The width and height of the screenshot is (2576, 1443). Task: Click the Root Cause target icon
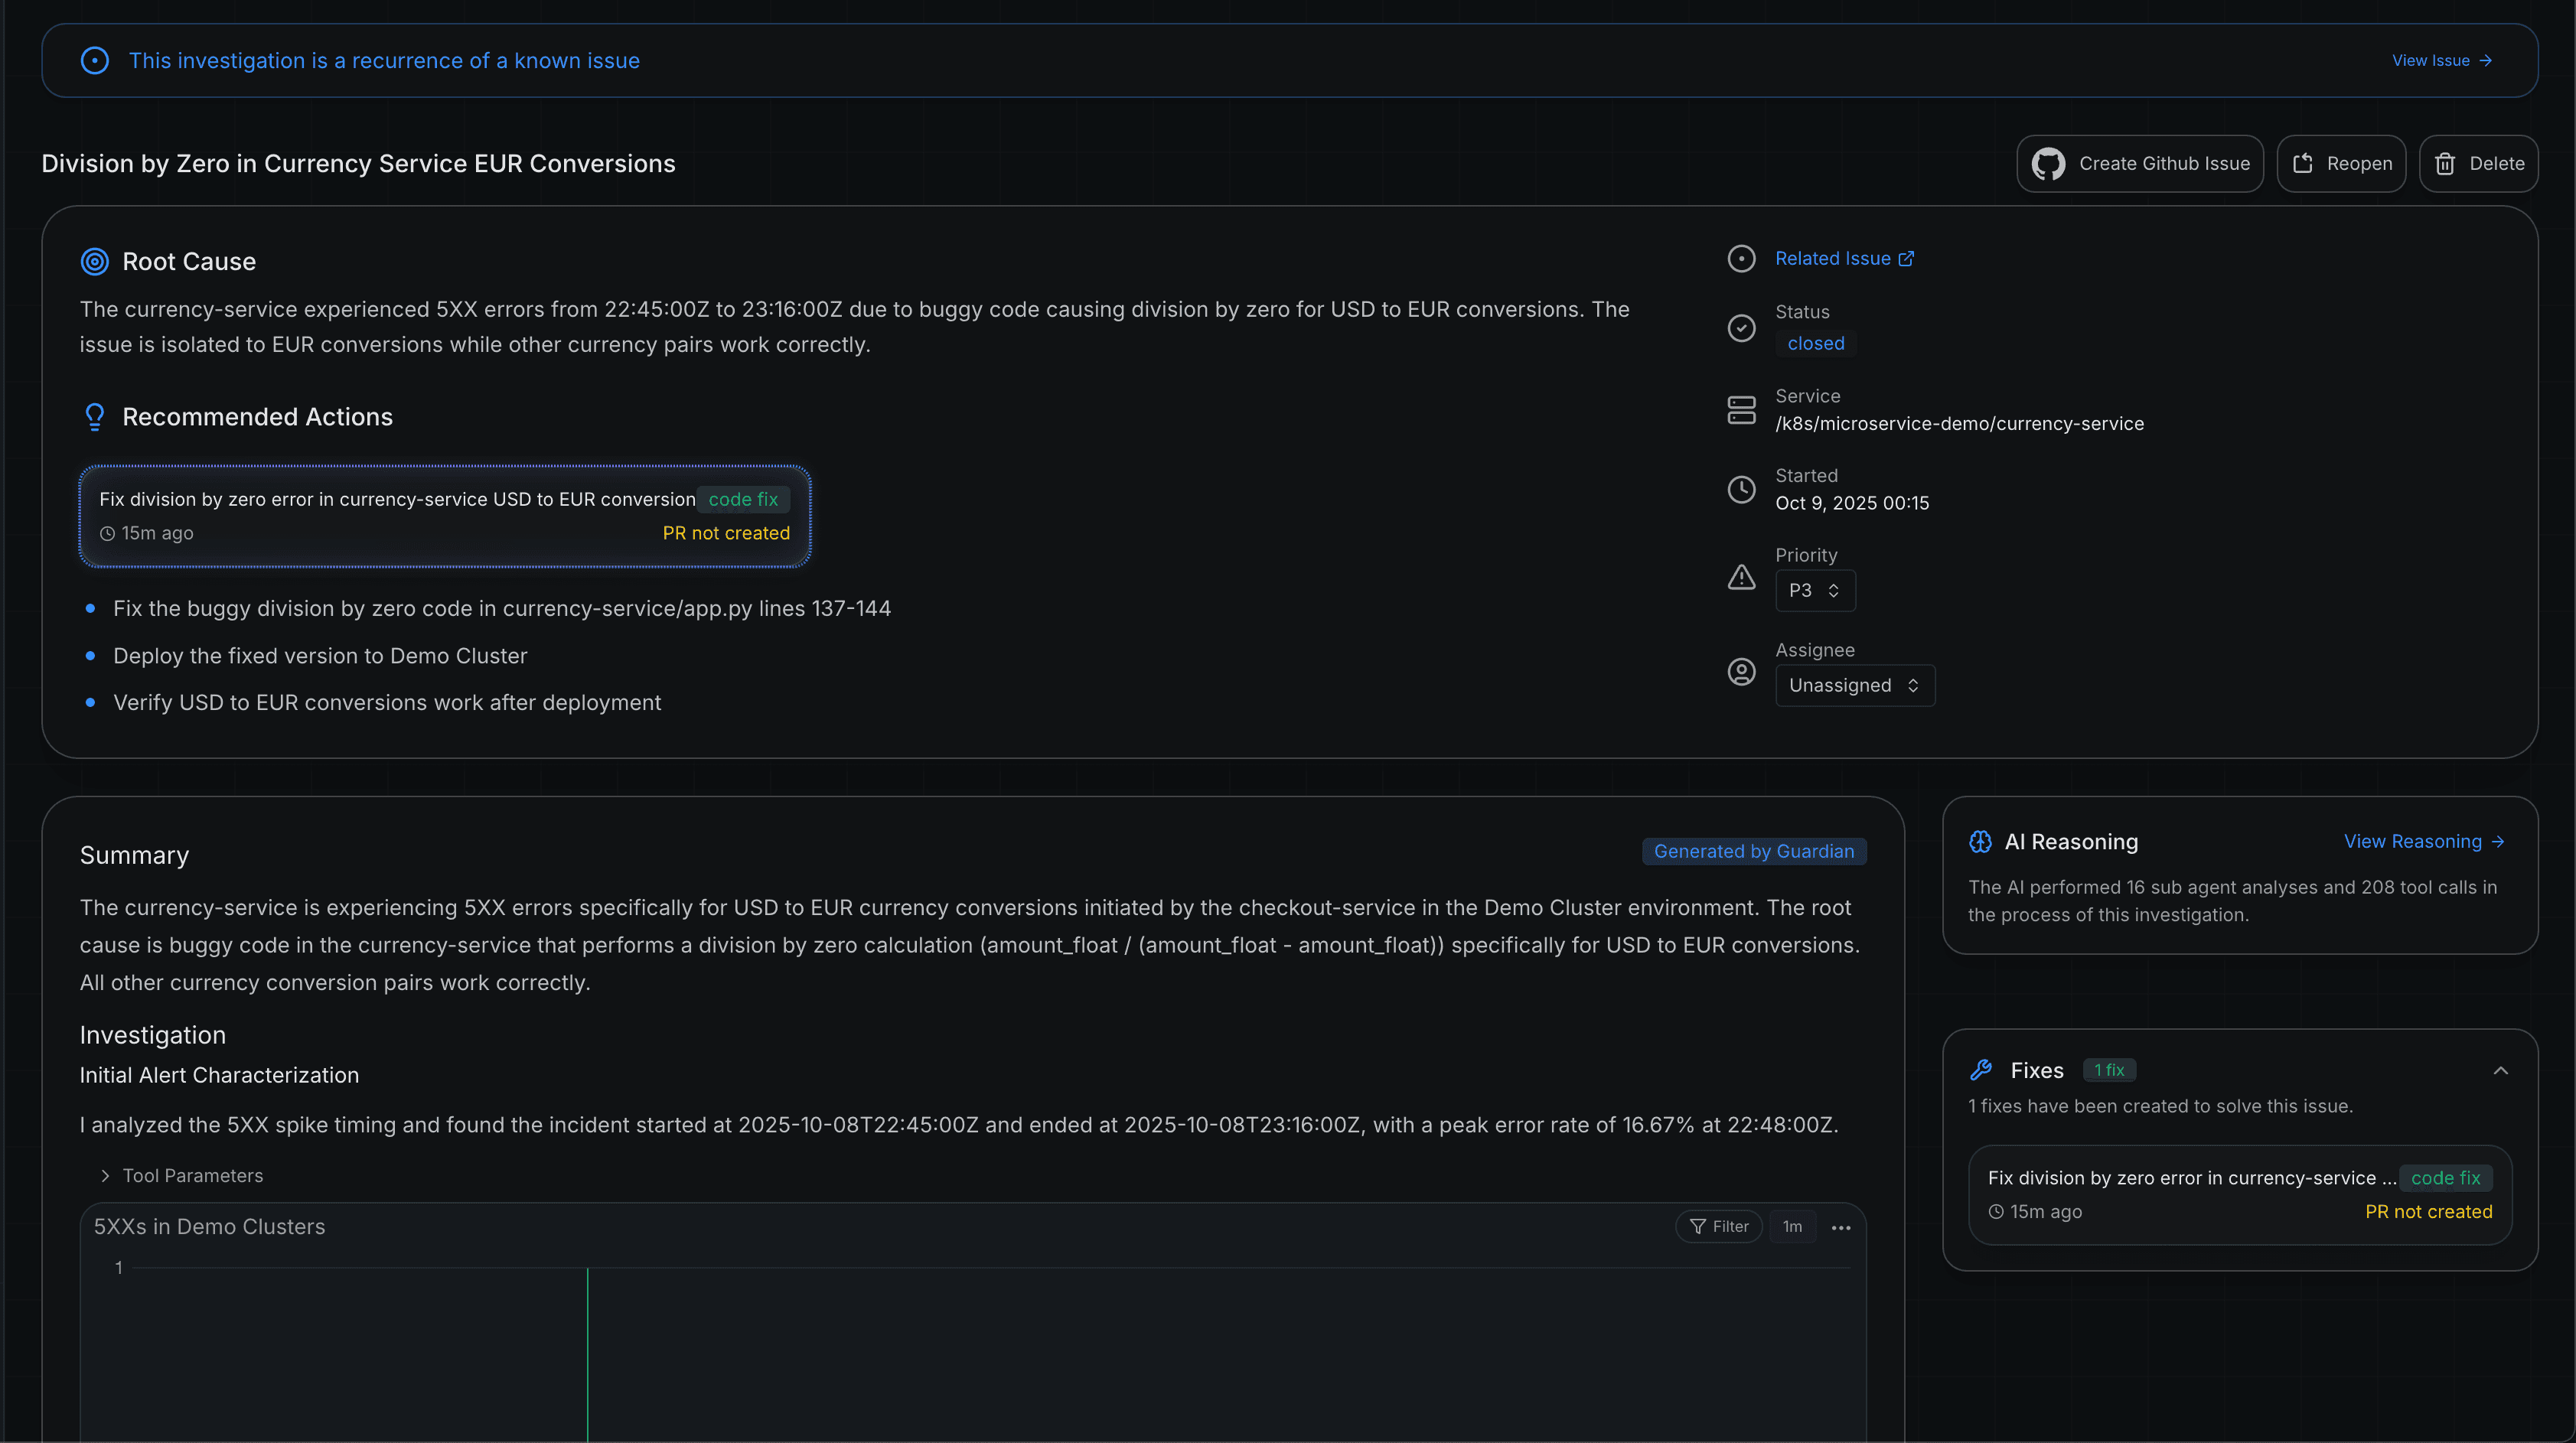(94, 262)
